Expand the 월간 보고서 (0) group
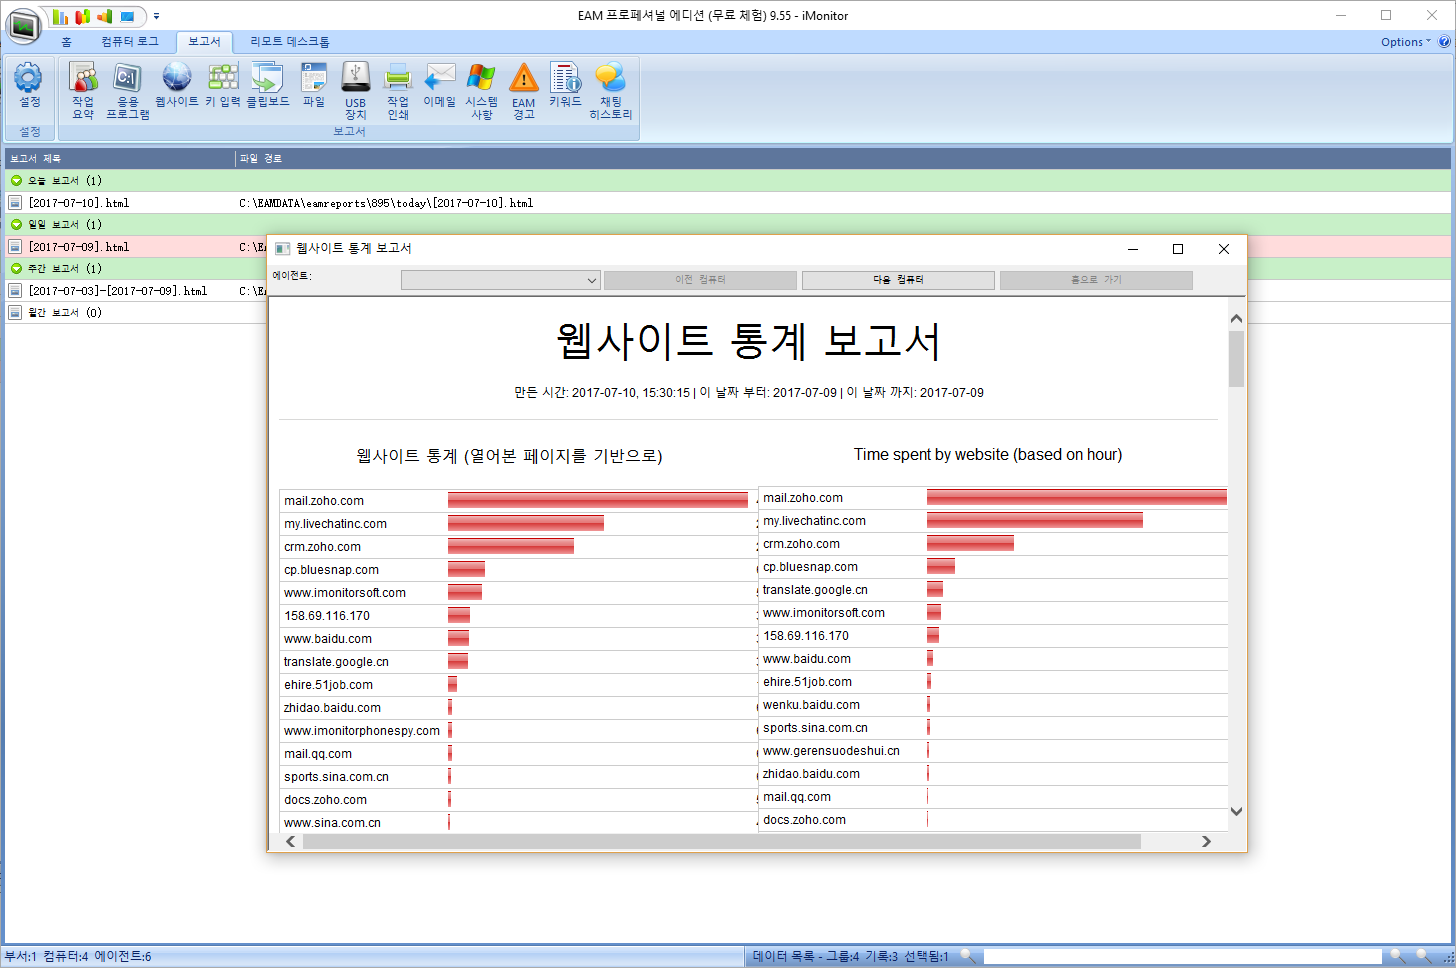Image resolution: width=1456 pixels, height=968 pixels. (x=15, y=313)
